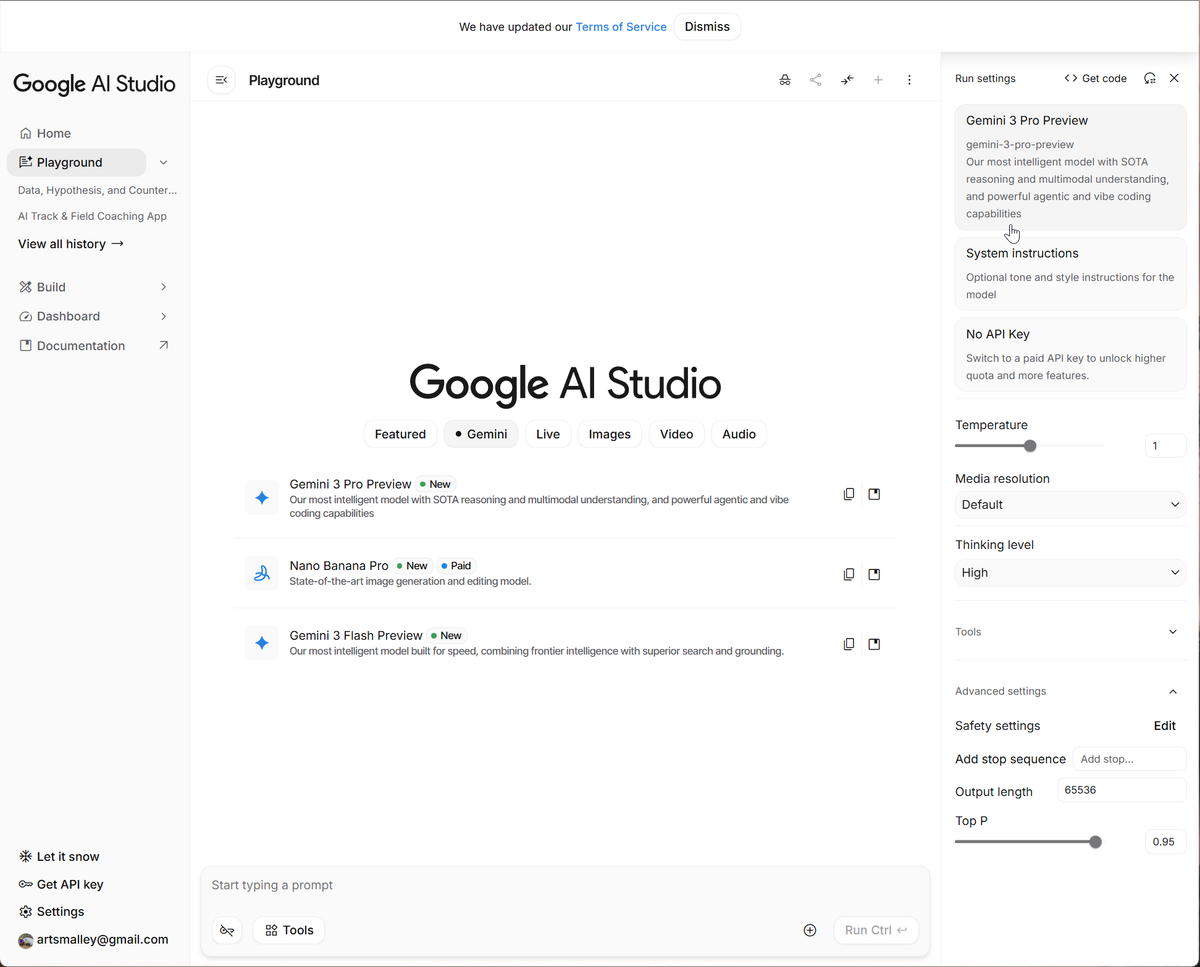This screenshot has width=1200, height=967.
Task: Open artsmalley@gmail.com account menu
Action: [93, 939]
